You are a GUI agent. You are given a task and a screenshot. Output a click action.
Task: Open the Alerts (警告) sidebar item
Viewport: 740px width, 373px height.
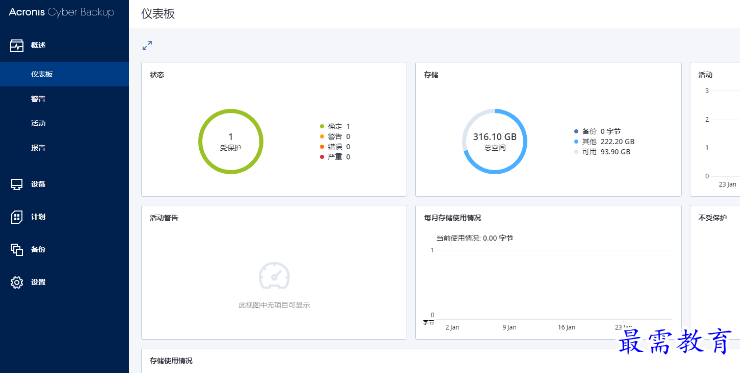click(38, 99)
